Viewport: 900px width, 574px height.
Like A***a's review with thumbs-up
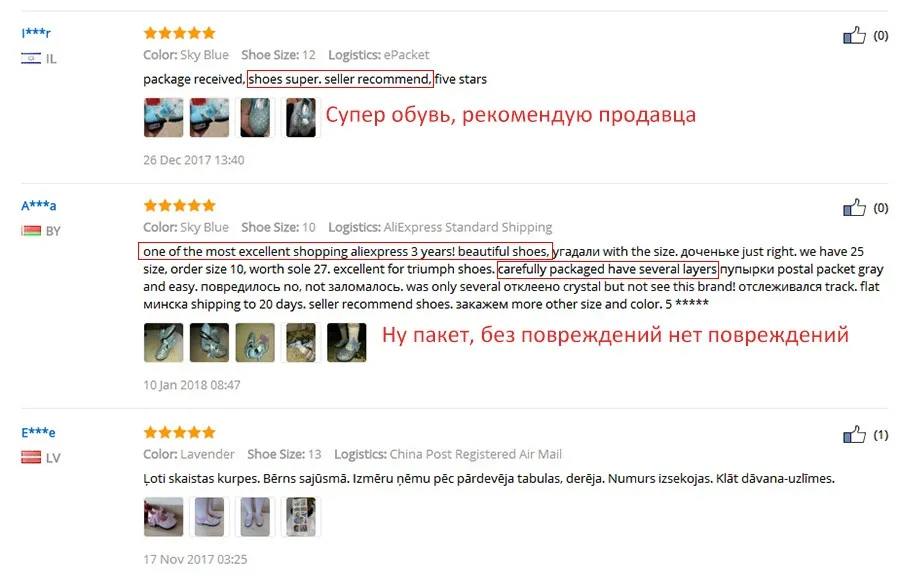[854, 207]
